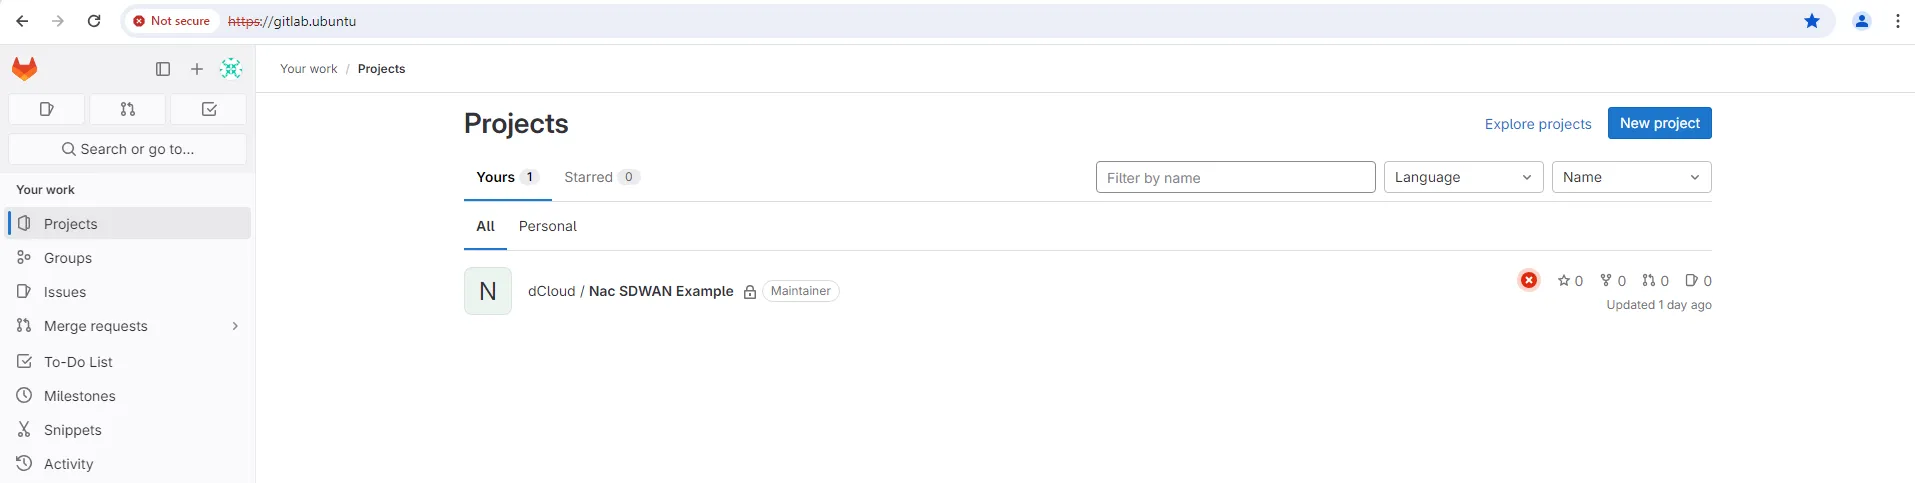Open the Name sort dropdown
Image resolution: width=1915 pixels, height=483 pixels.
tap(1631, 177)
